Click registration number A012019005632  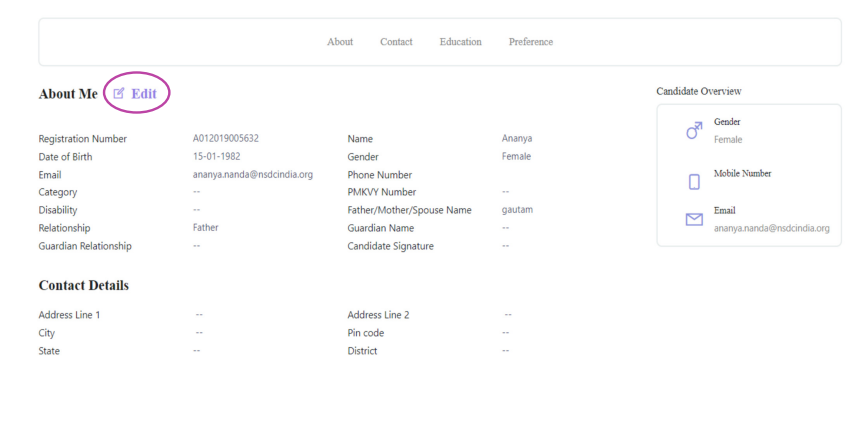226,139
